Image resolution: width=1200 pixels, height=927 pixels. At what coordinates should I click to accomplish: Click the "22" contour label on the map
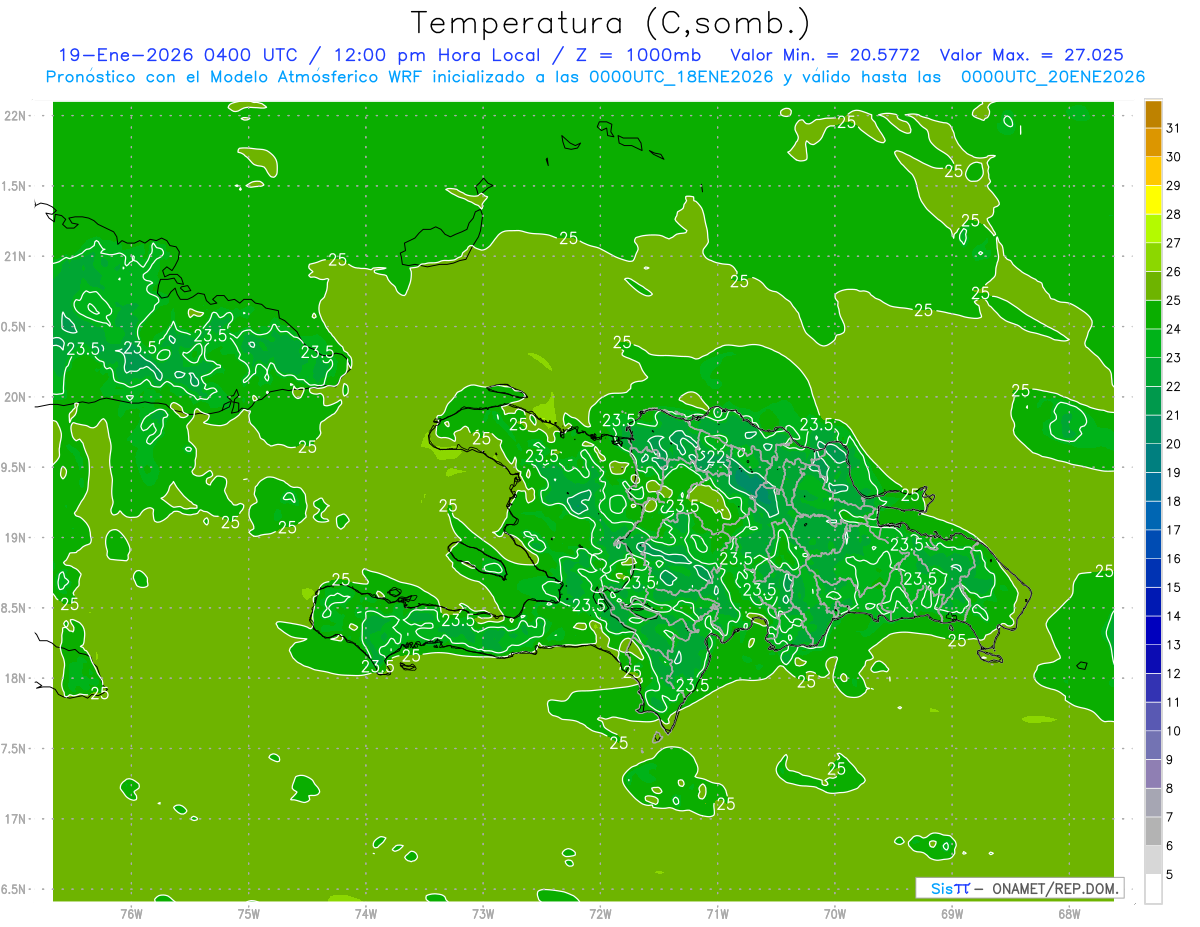(x=716, y=457)
